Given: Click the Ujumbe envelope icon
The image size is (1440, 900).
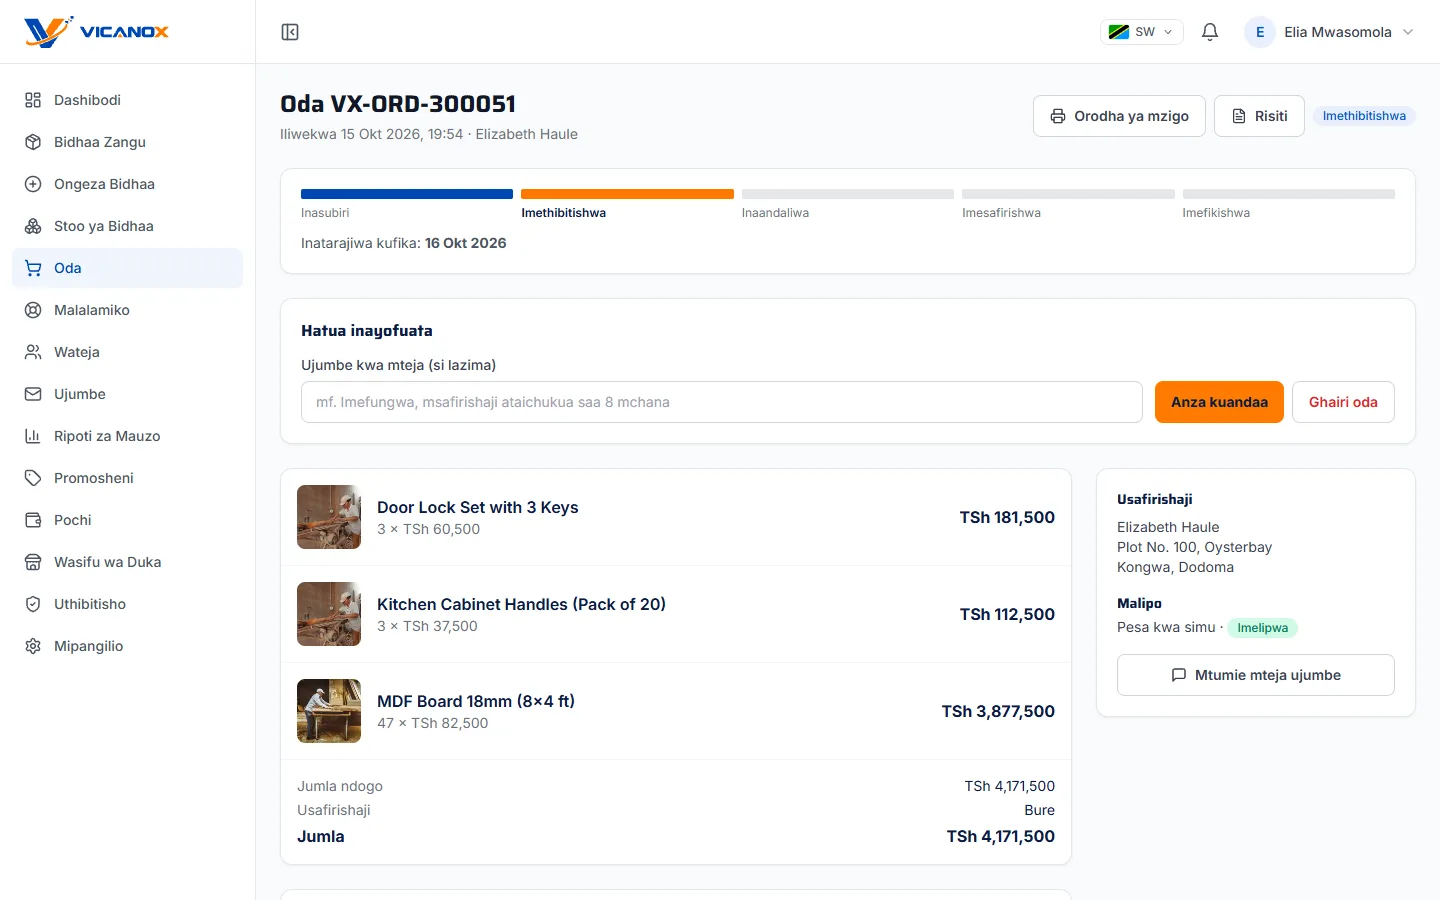Looking at the screenshot, I should coord(33,394).
